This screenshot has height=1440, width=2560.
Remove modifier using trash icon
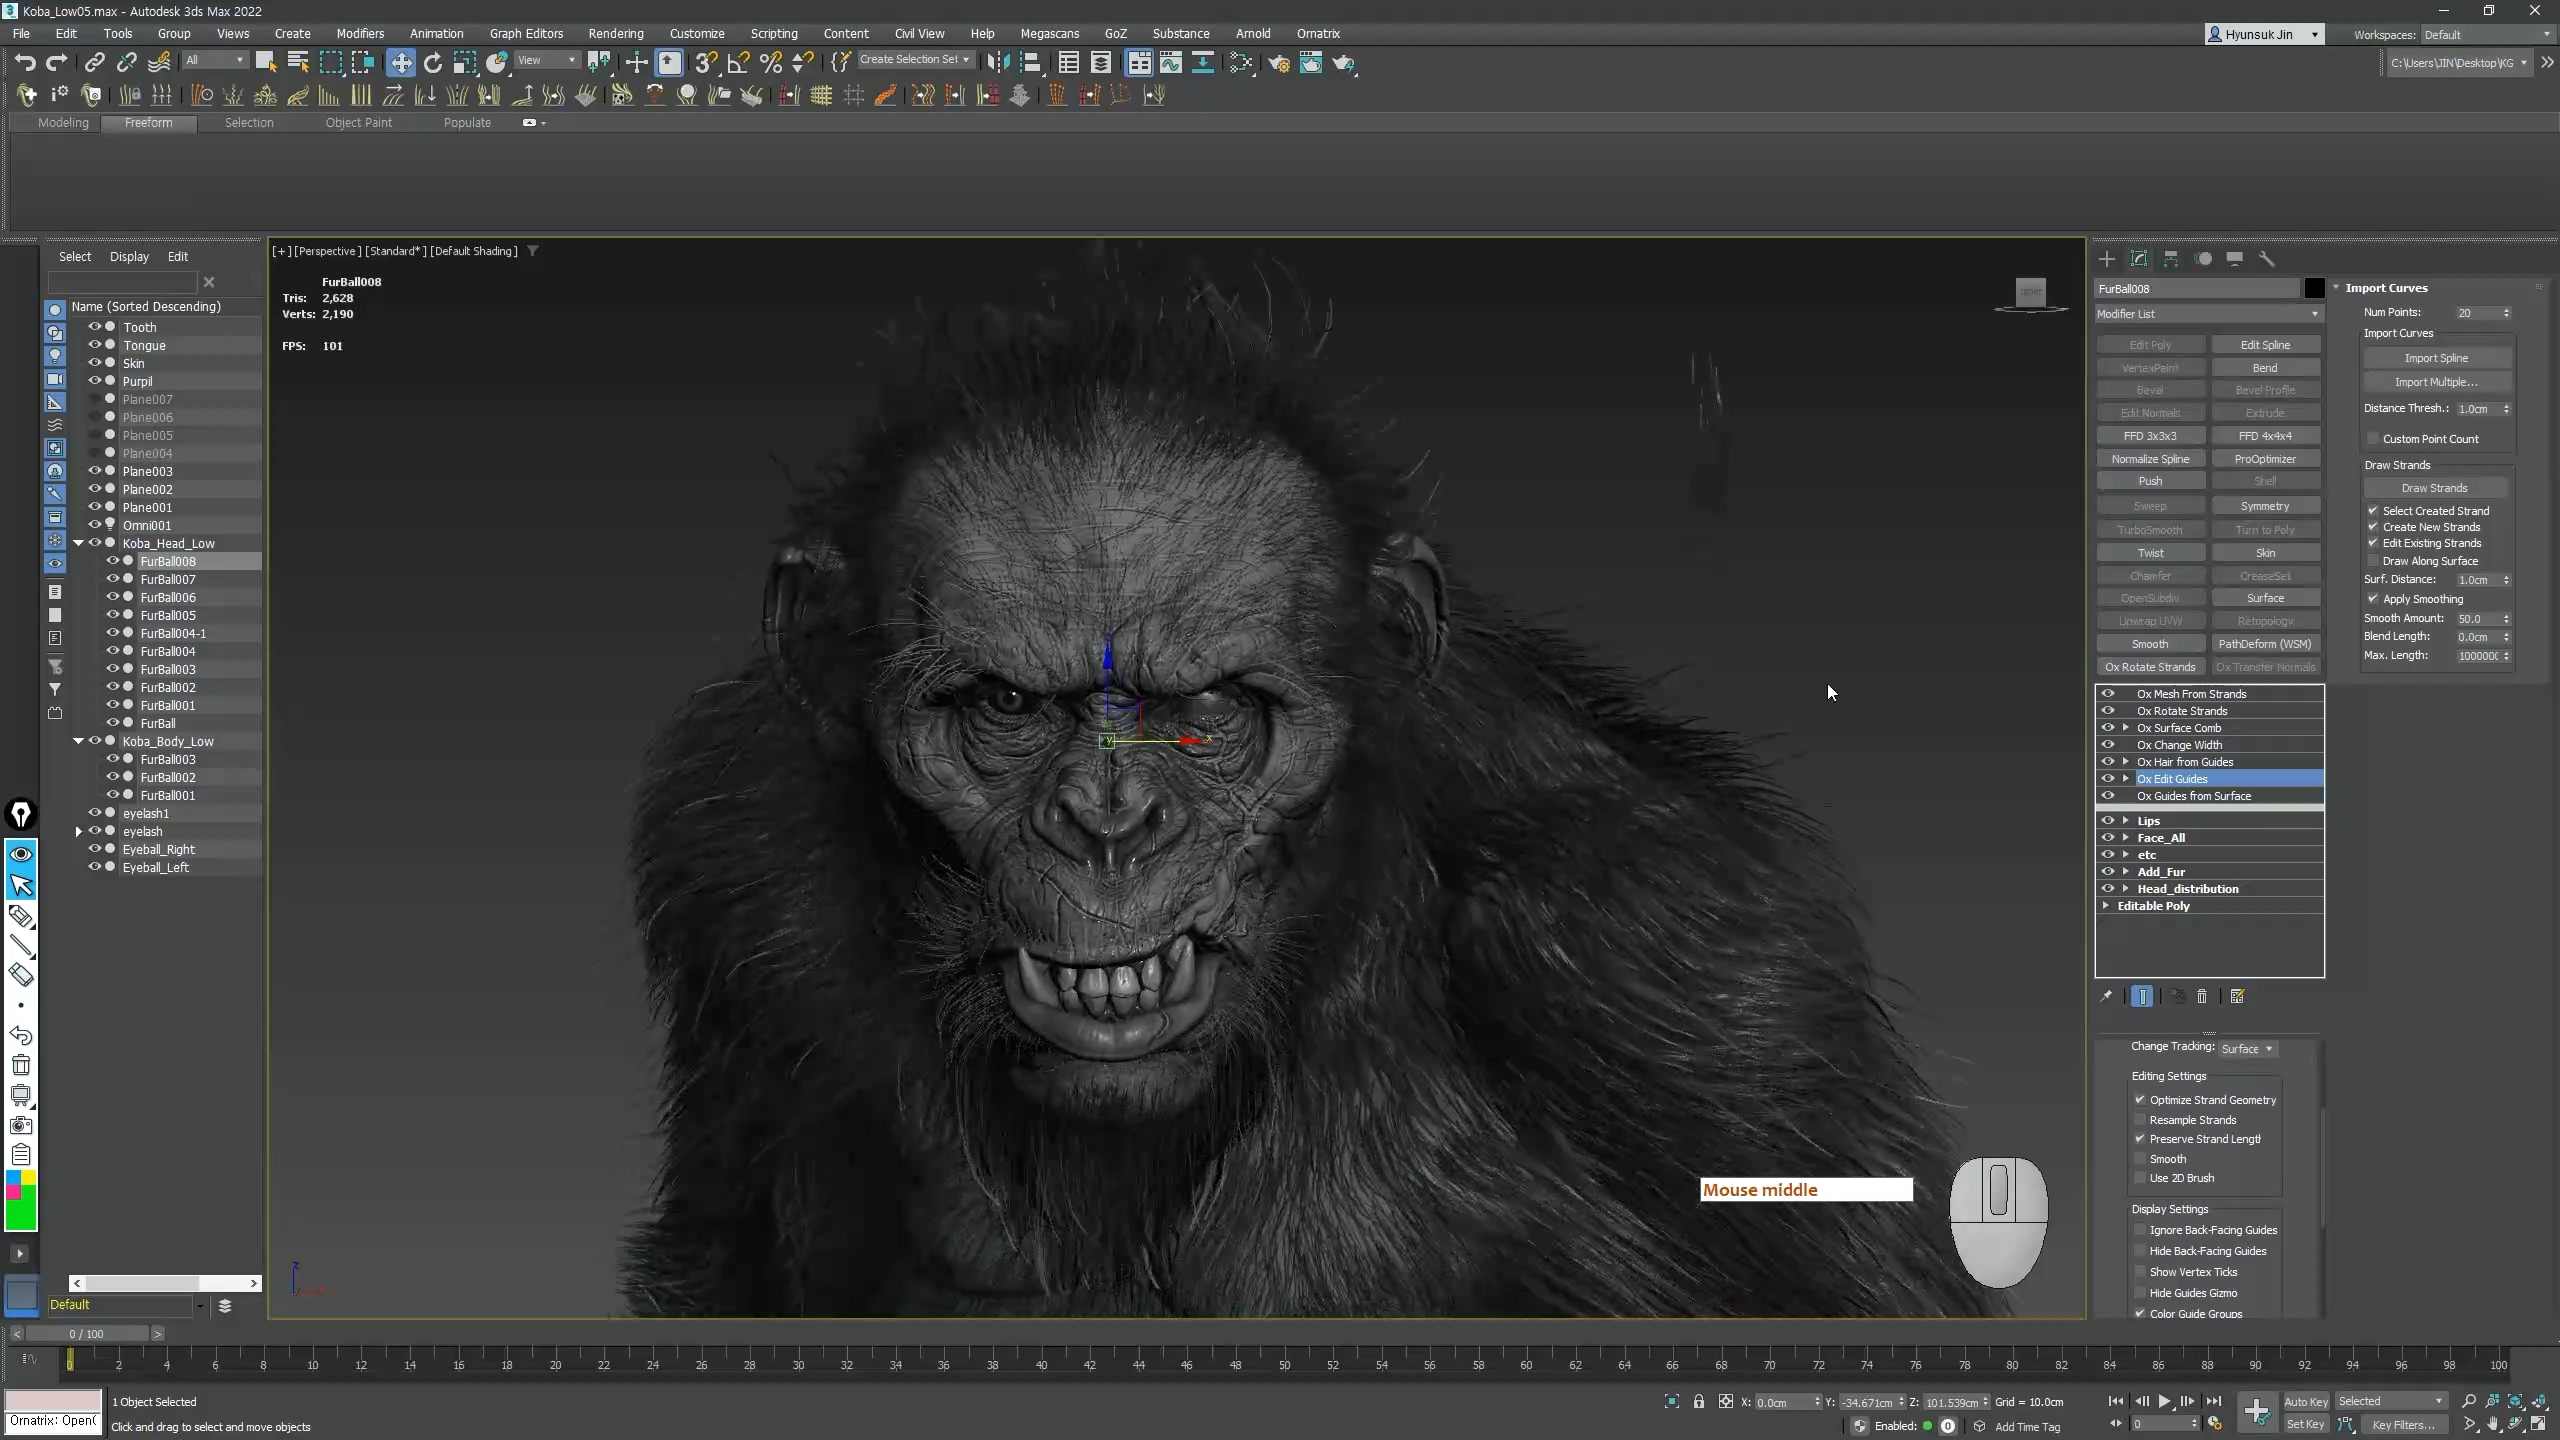[2202, 997]
